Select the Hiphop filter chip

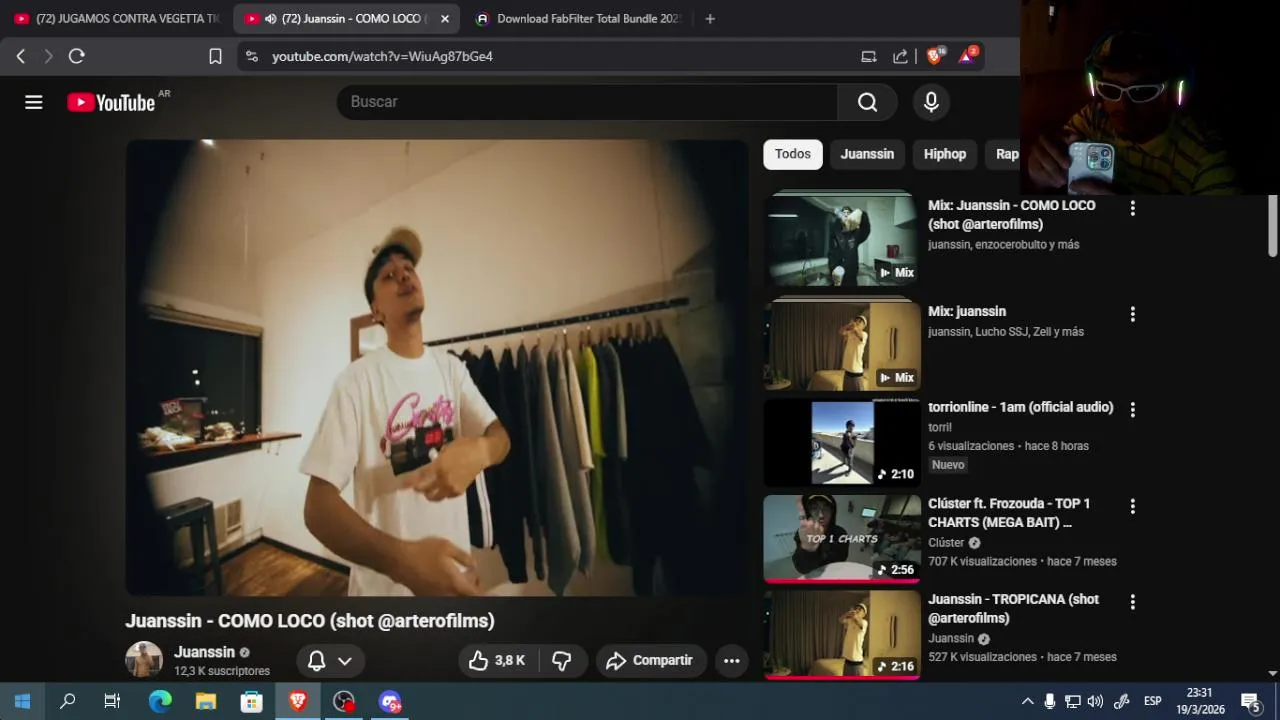(x=945, y=154)
